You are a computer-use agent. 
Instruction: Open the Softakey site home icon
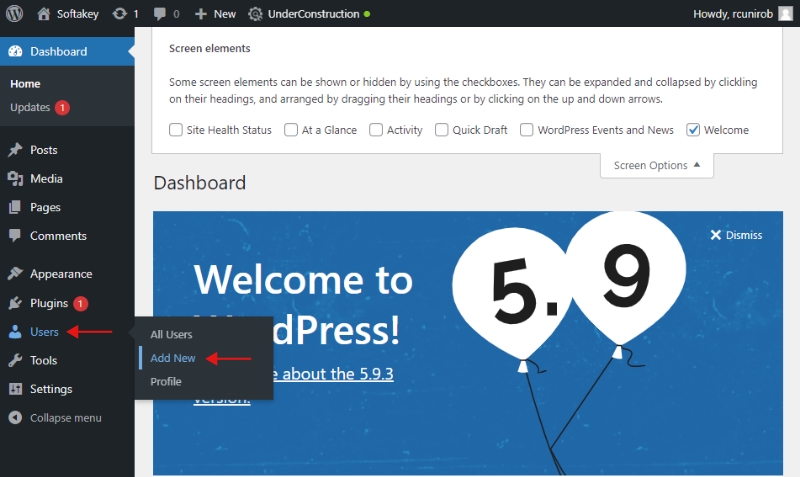point(44,14)
